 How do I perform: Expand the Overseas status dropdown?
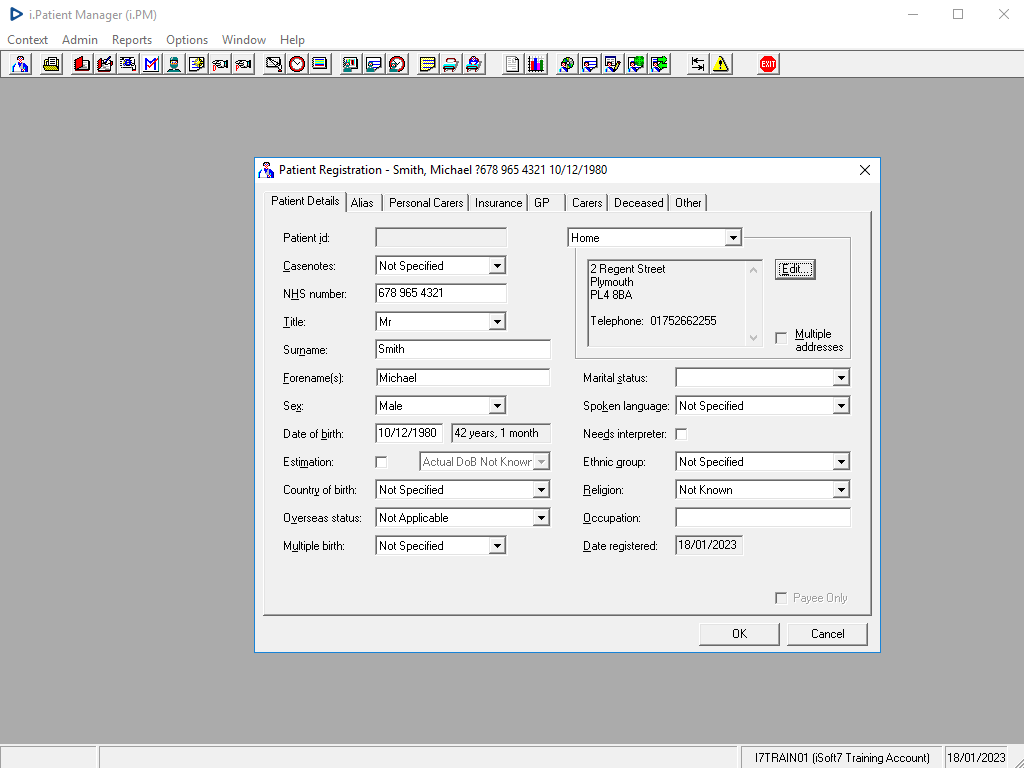tap(541, 518)
